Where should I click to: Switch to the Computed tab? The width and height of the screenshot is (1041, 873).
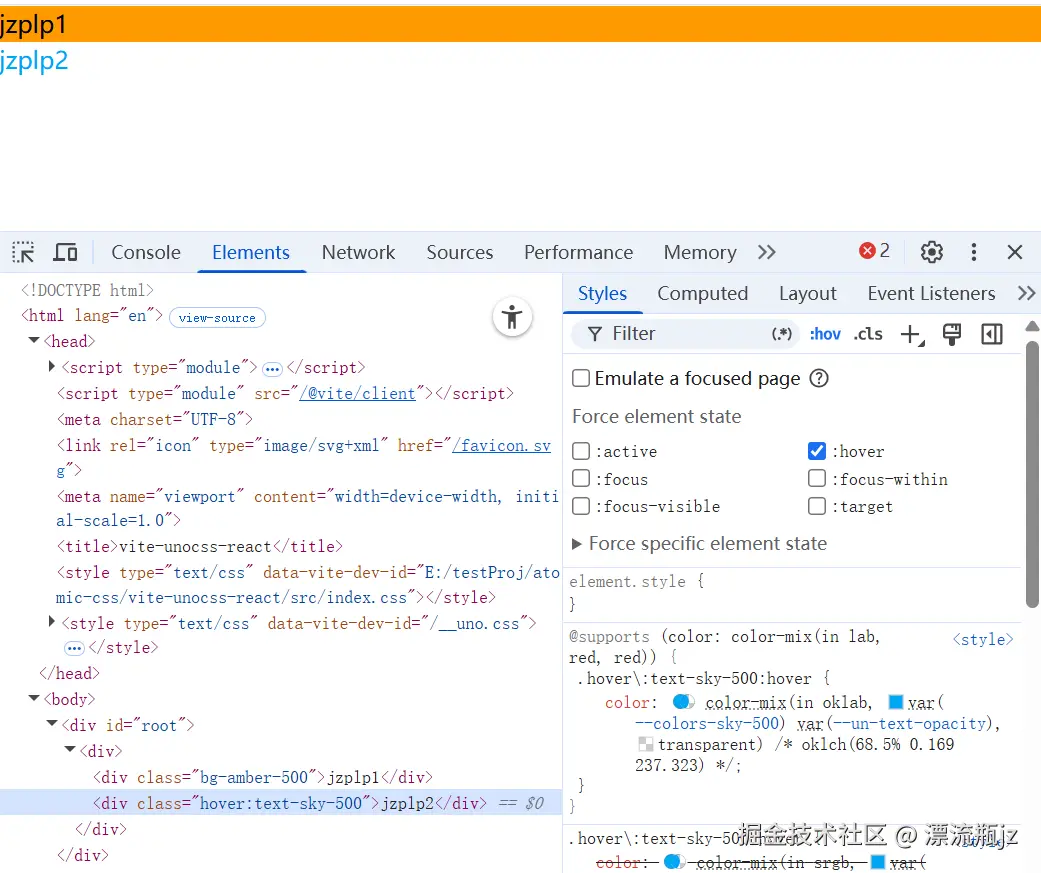[x=702, y=293]
